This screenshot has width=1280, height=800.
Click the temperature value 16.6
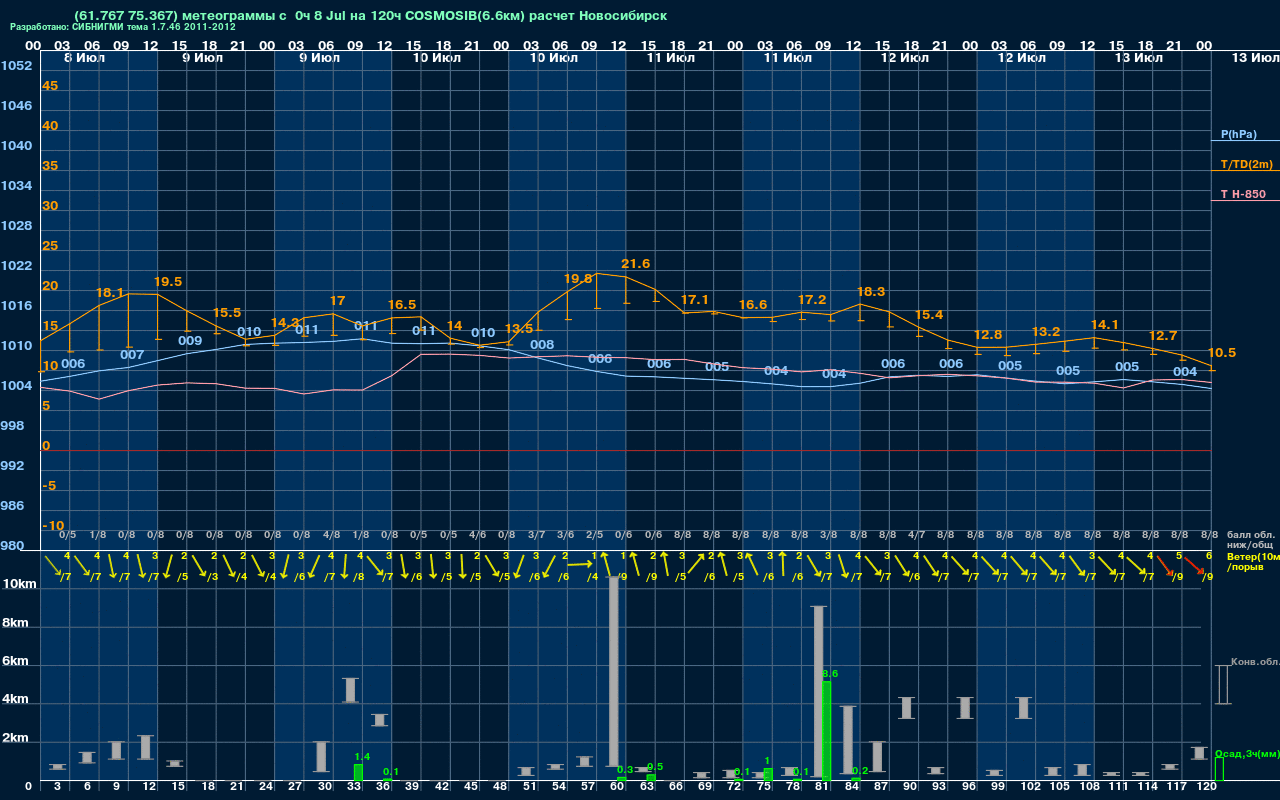(753, 305)
